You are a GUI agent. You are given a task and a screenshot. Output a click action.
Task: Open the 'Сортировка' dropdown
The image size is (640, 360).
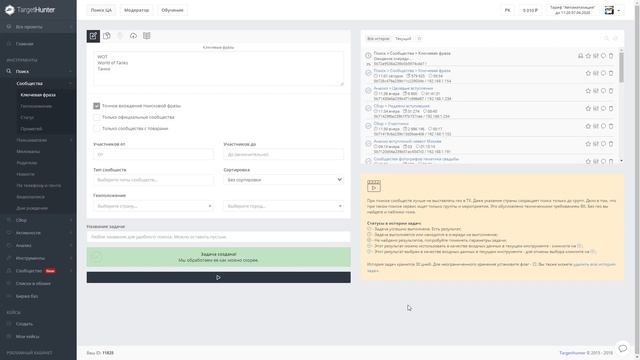pyautogui.click(x=284, y=180)
